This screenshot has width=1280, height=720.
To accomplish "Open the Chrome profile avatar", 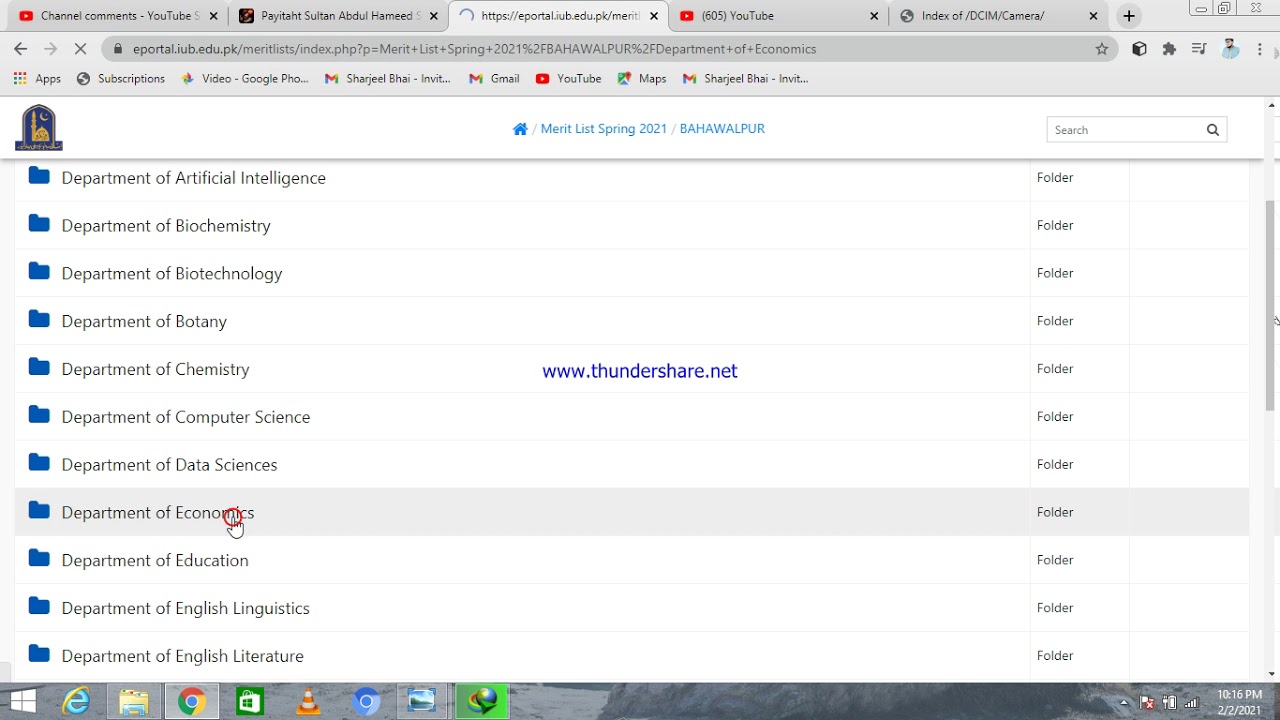I will [x=1230, y=49].
